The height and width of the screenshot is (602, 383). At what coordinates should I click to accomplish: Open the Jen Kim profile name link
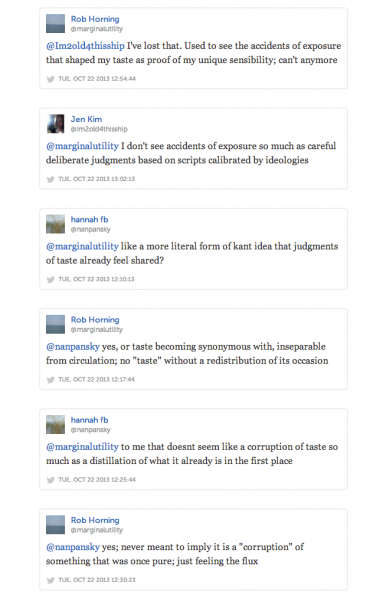point(86,119)
